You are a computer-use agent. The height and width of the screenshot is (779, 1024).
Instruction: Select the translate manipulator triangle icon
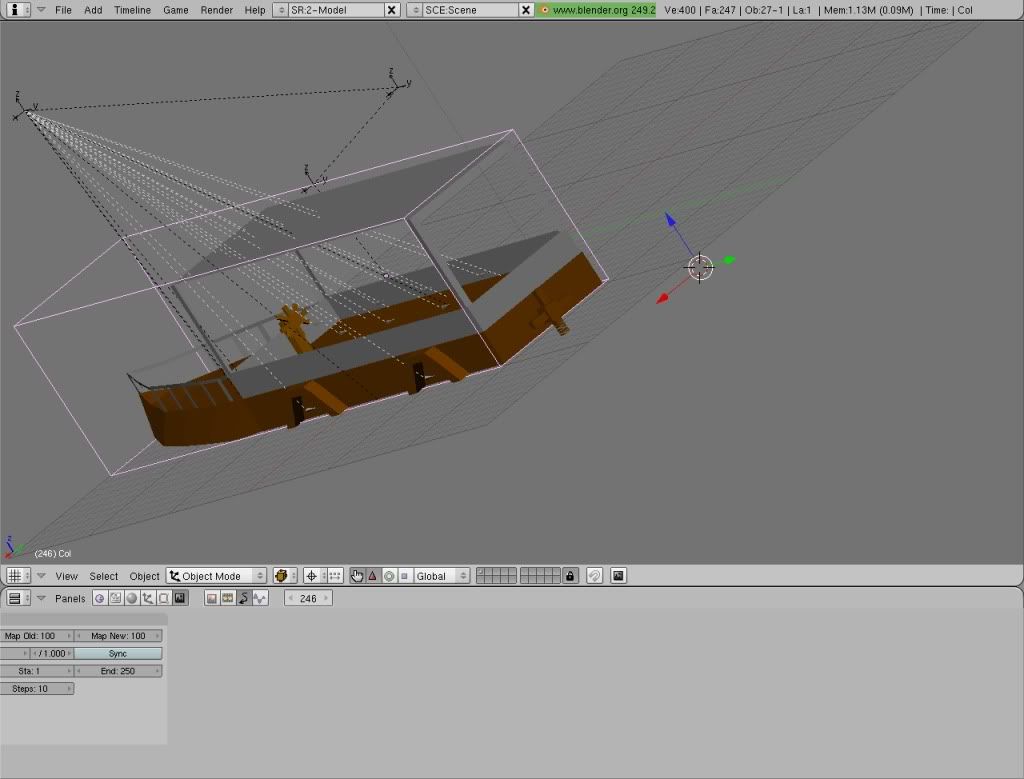(373, 576)
